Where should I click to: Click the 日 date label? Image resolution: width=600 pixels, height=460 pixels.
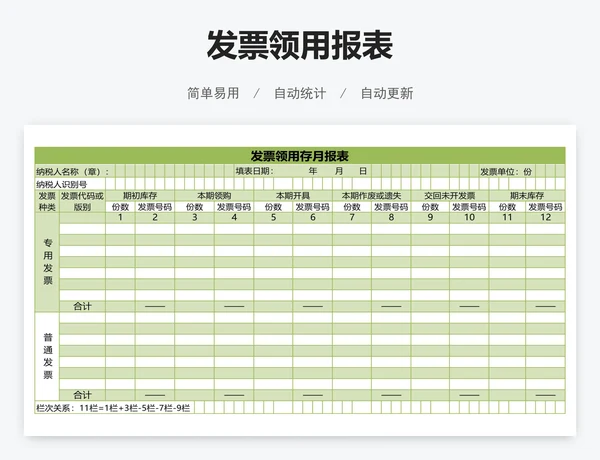[x=363, y=171]
